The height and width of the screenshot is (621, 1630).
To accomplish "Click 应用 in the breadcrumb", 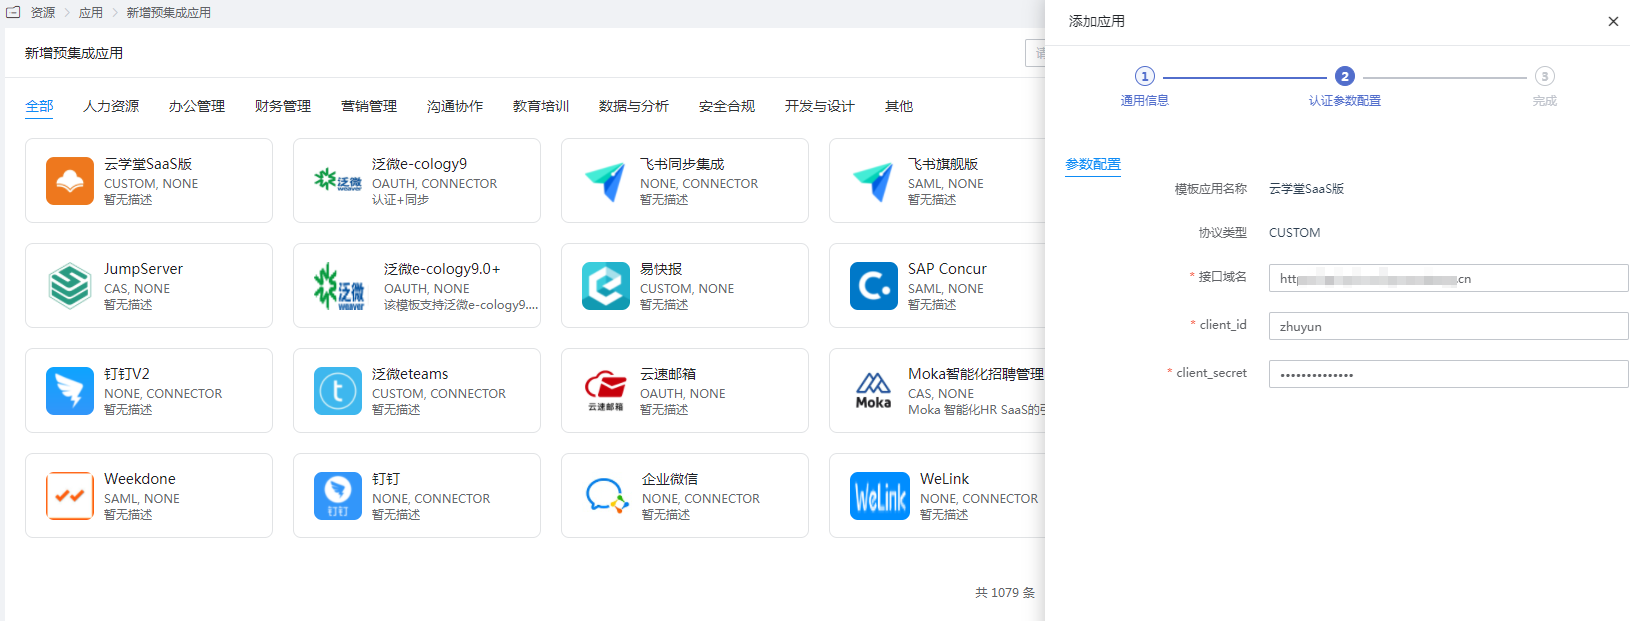I will tap(91, 12).
